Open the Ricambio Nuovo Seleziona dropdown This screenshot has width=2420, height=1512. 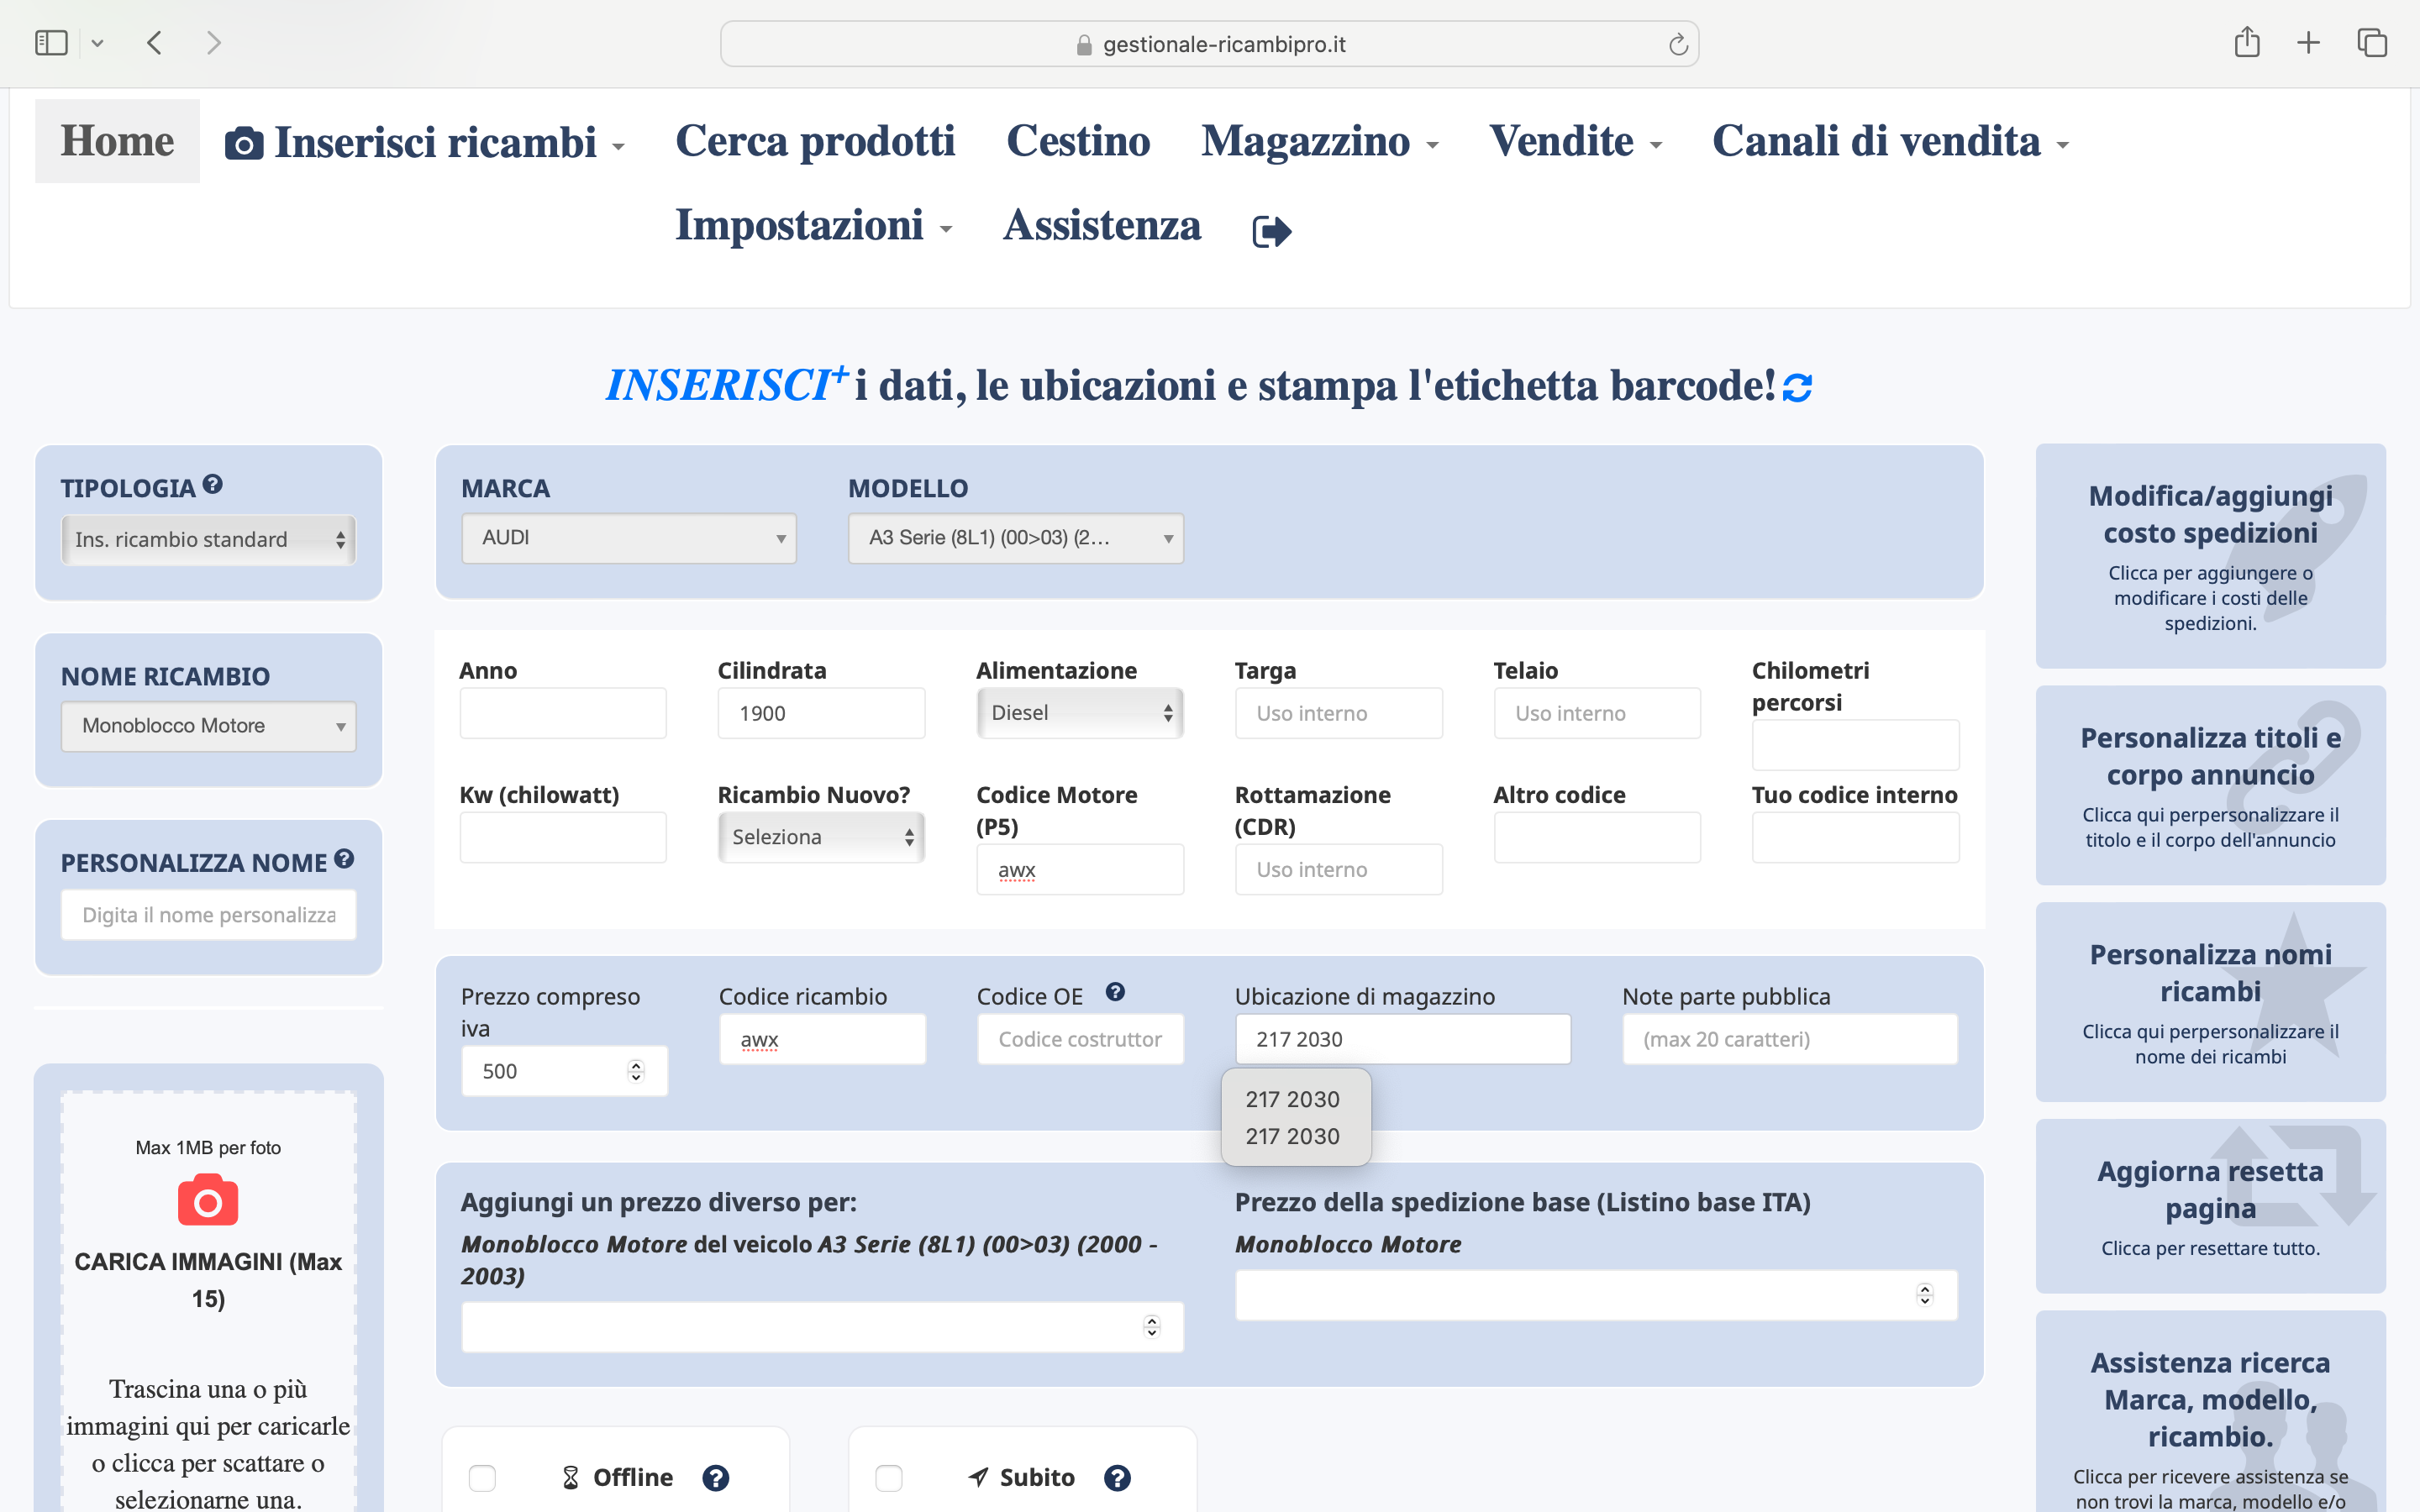click(821, 837)
